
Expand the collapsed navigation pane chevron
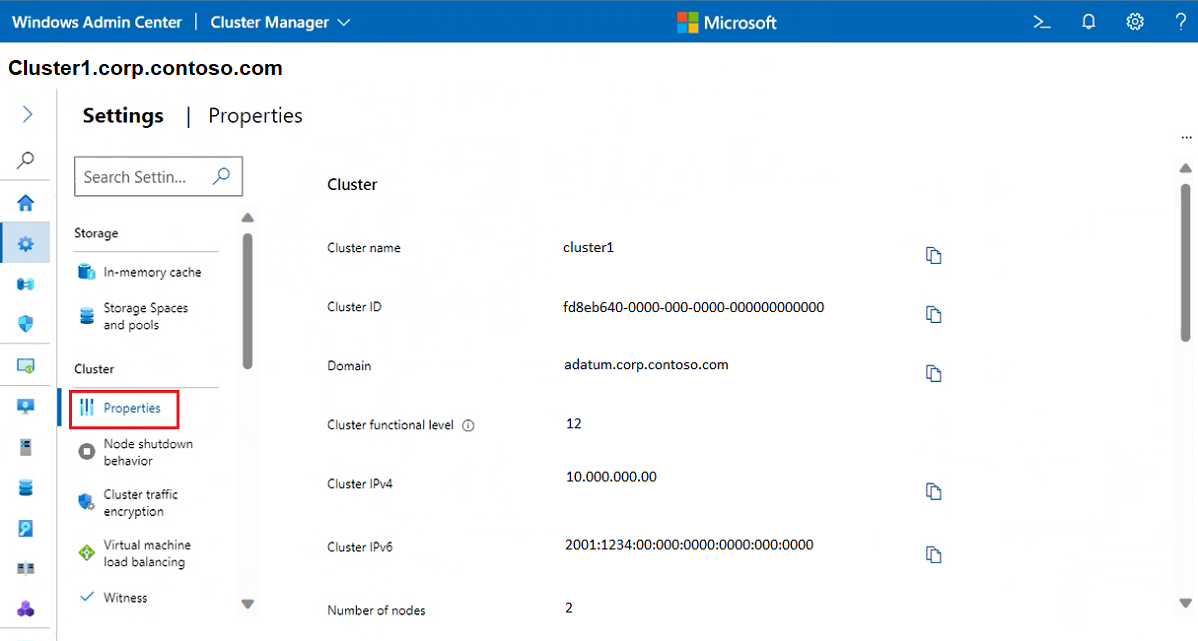pos(25,113)
